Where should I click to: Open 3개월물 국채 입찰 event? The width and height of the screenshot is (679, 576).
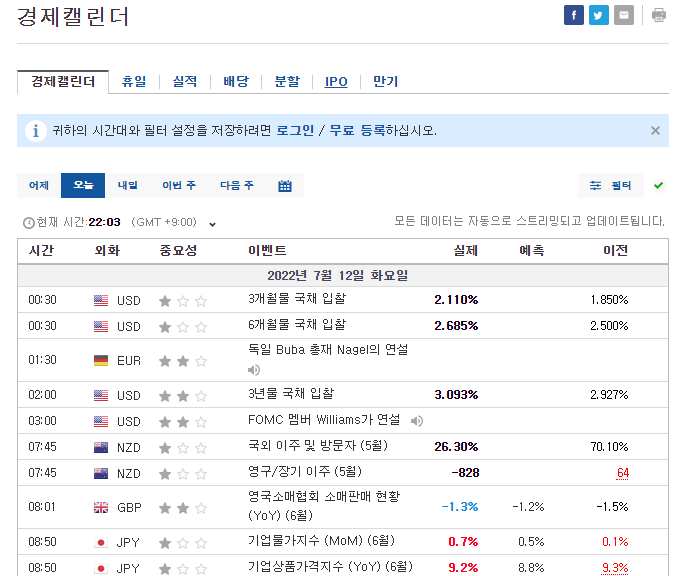[x=297, y=299]
